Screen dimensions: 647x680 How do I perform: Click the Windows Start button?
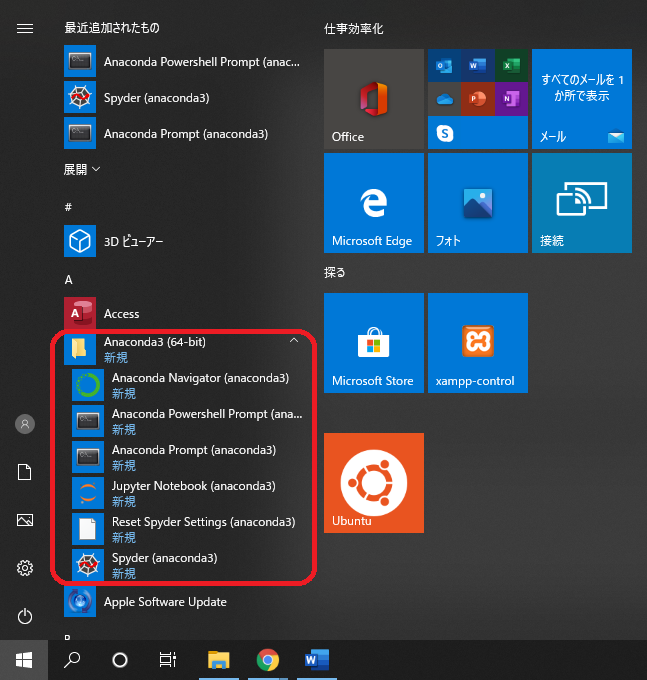click(24, 660)
